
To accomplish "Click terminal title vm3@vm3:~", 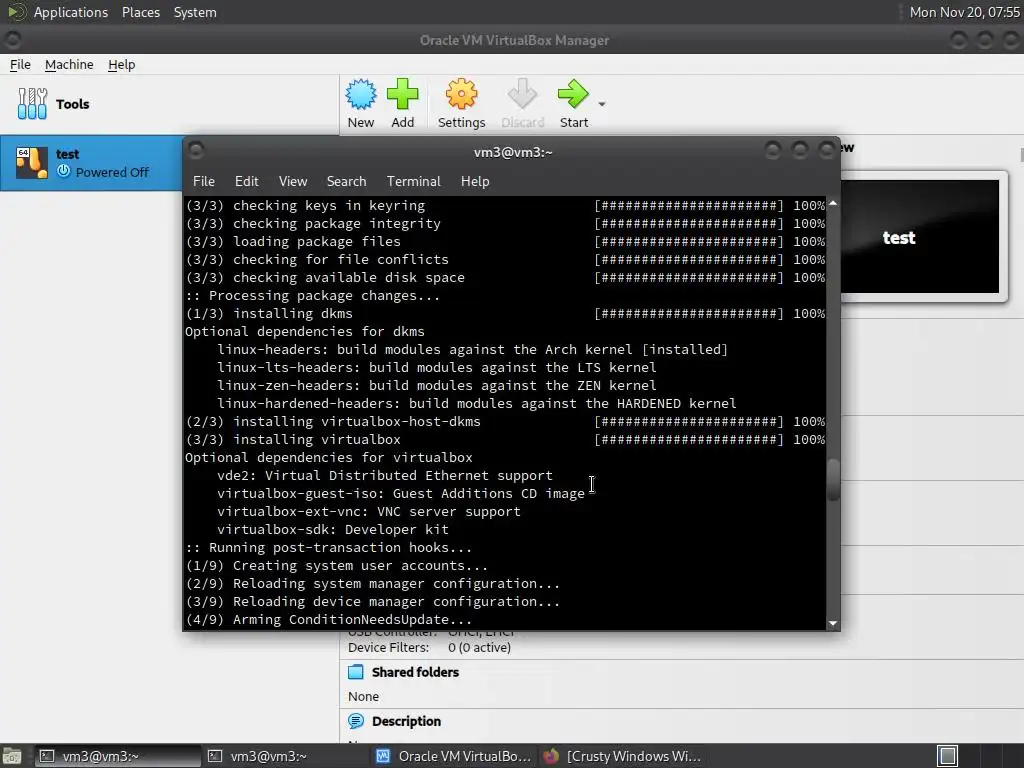I will point(513,152).
